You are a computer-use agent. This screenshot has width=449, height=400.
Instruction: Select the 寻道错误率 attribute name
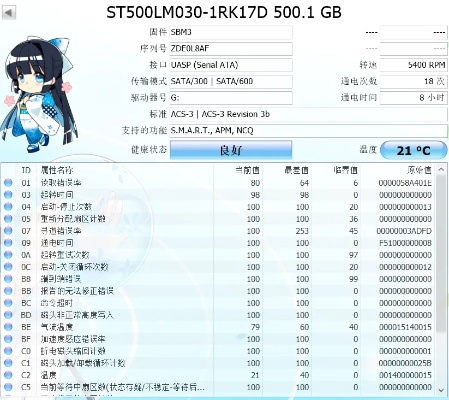[61, 231]
